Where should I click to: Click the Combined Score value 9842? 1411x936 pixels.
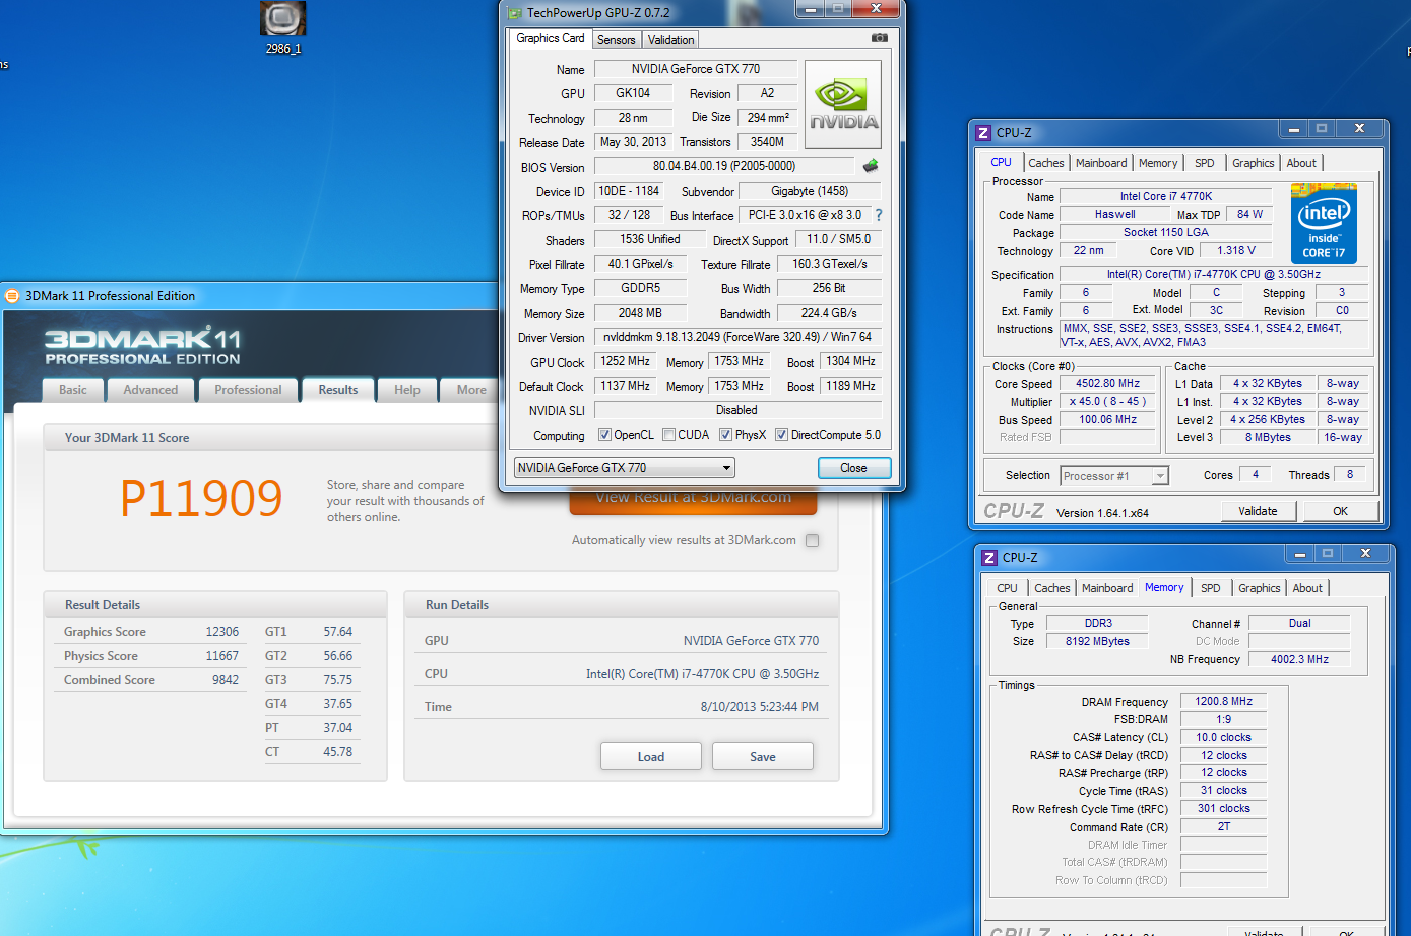point(225,680)
